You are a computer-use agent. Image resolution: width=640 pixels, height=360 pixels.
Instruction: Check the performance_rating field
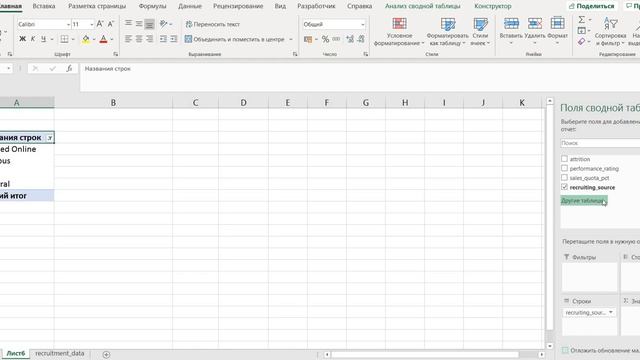[564, 168]
